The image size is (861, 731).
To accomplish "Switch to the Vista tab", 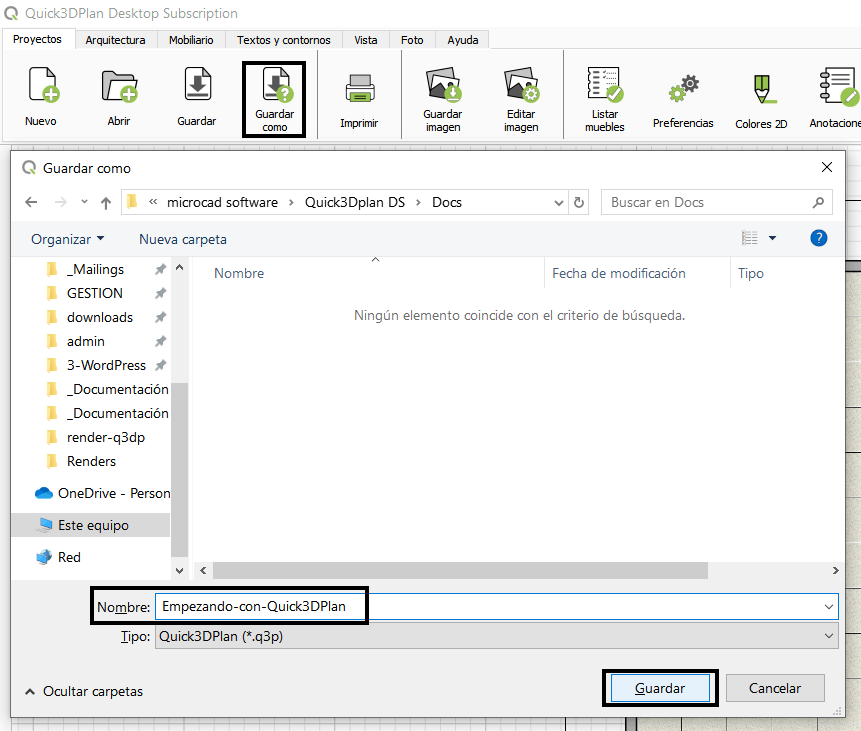I will coord(366,40).
